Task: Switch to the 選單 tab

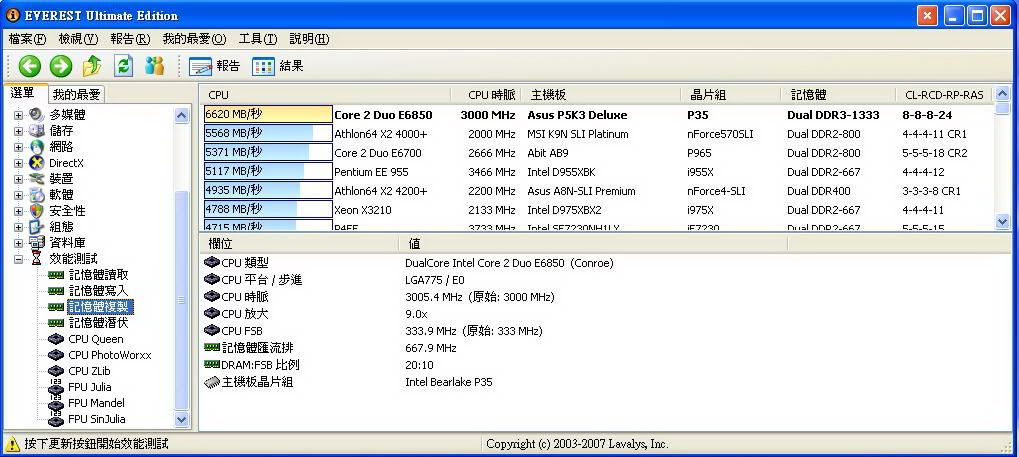Action: 23,93
